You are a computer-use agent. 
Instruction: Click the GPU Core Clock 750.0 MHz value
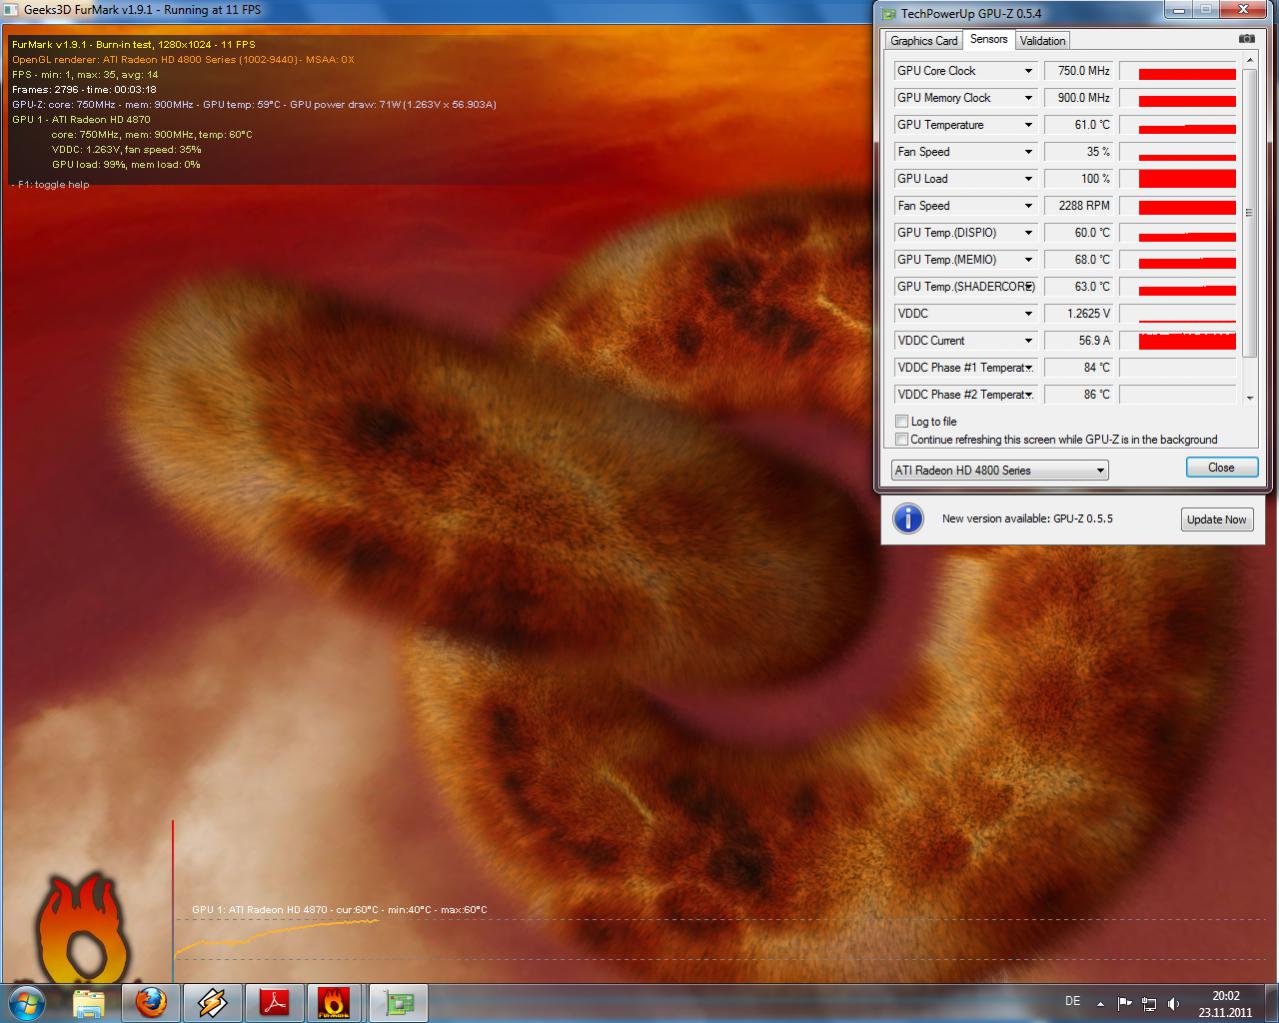[x=1078, y=71]
